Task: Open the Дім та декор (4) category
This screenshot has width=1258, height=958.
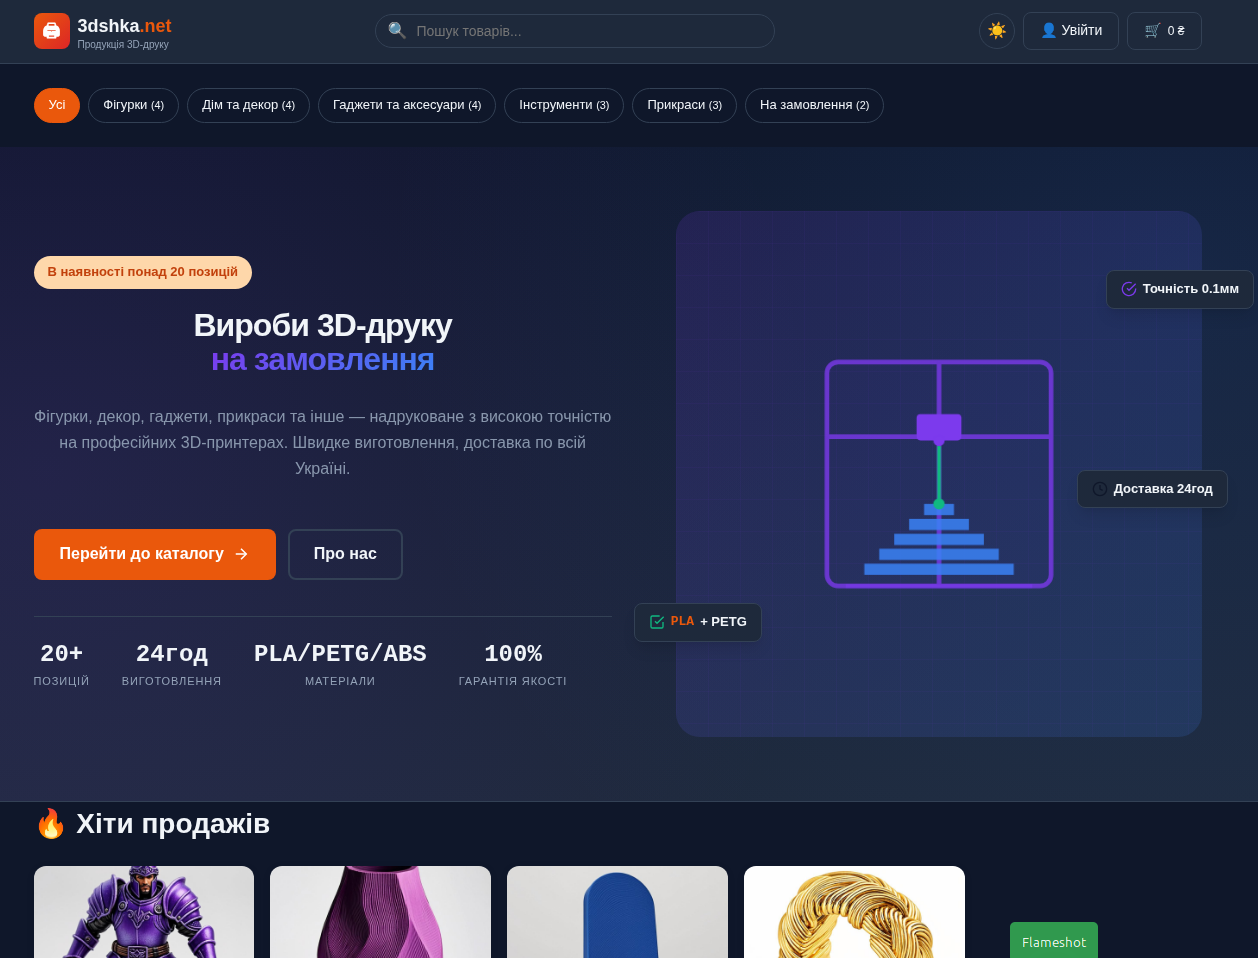Action: [248, 105]
